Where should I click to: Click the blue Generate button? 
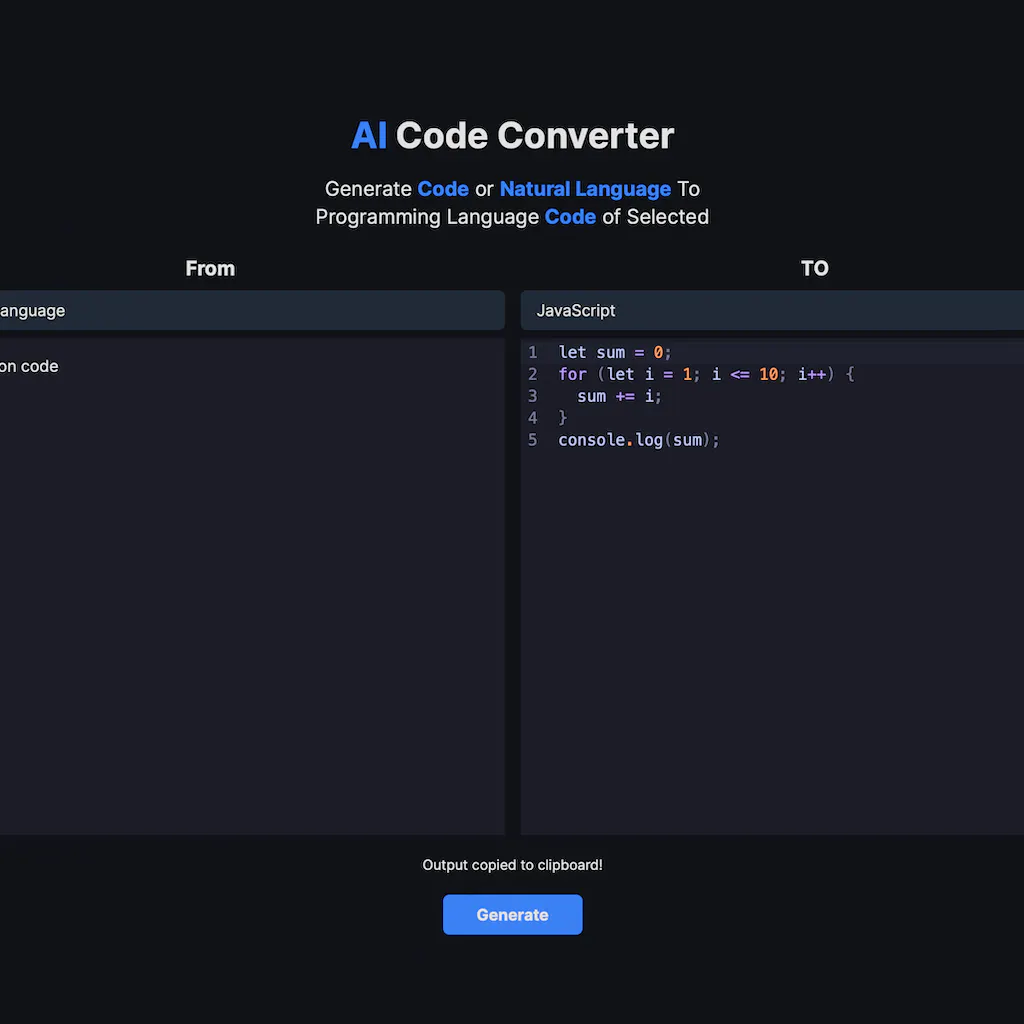(x=512, y=914)
